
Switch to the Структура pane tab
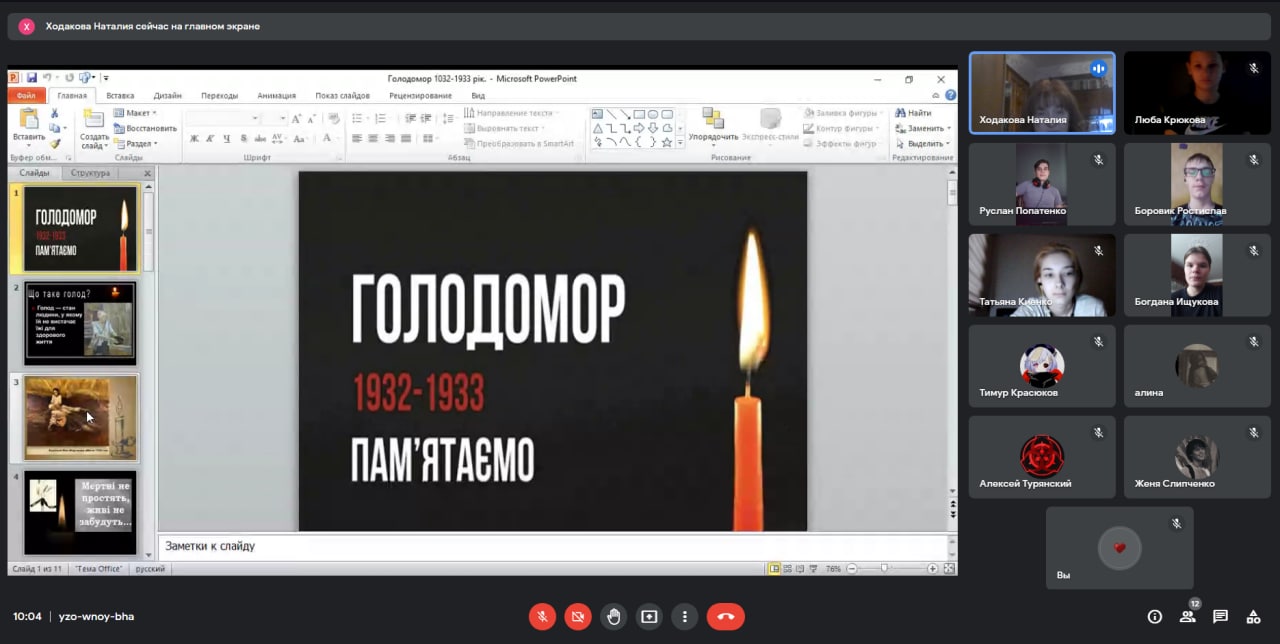coord(90,173)
